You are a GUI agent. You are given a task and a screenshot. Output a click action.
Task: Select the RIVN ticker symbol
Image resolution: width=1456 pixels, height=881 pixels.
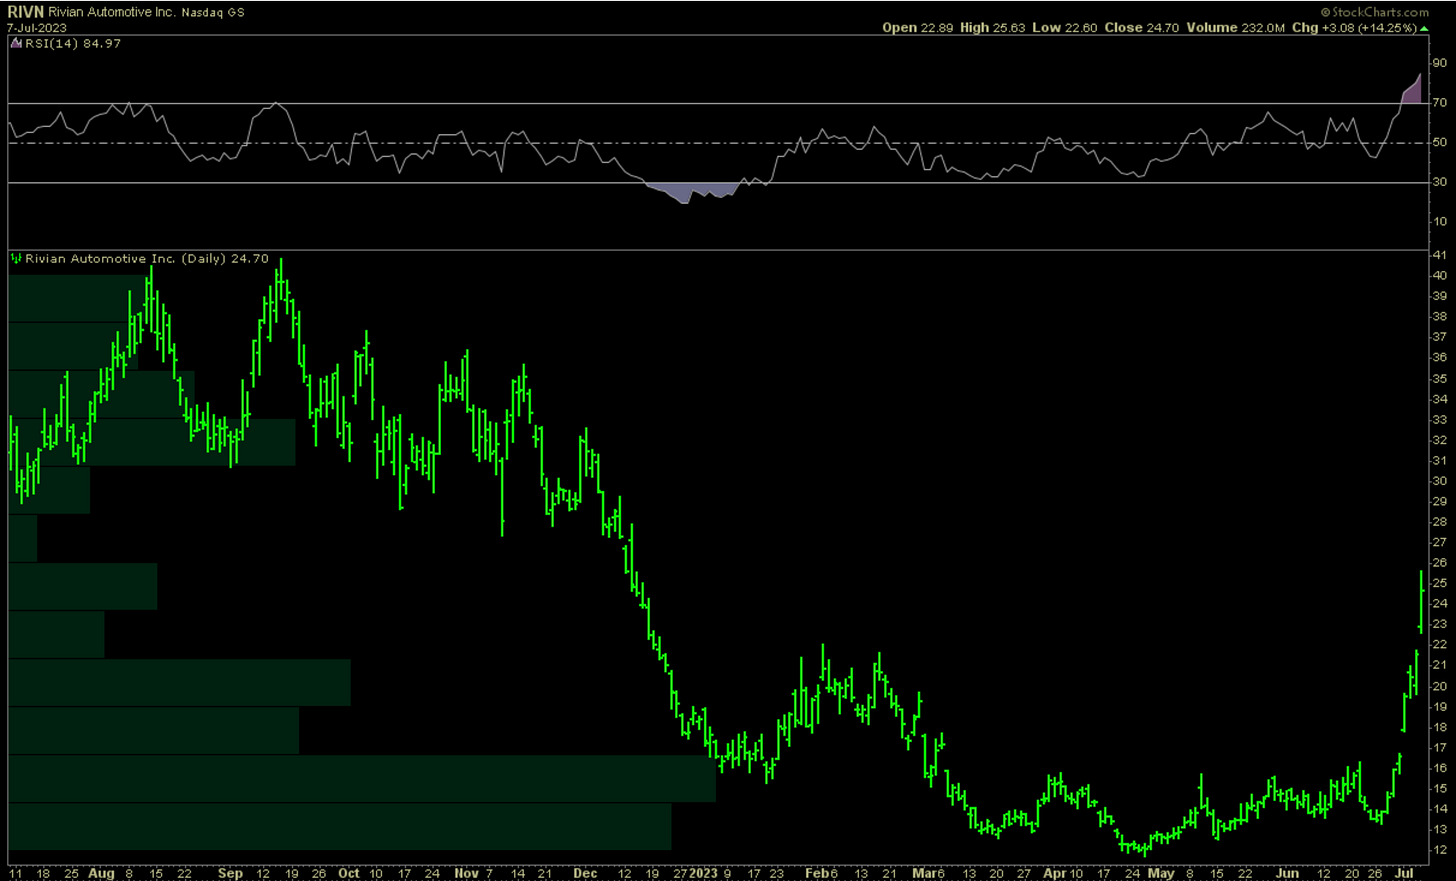pyautogui.click(x=25, y=12)
